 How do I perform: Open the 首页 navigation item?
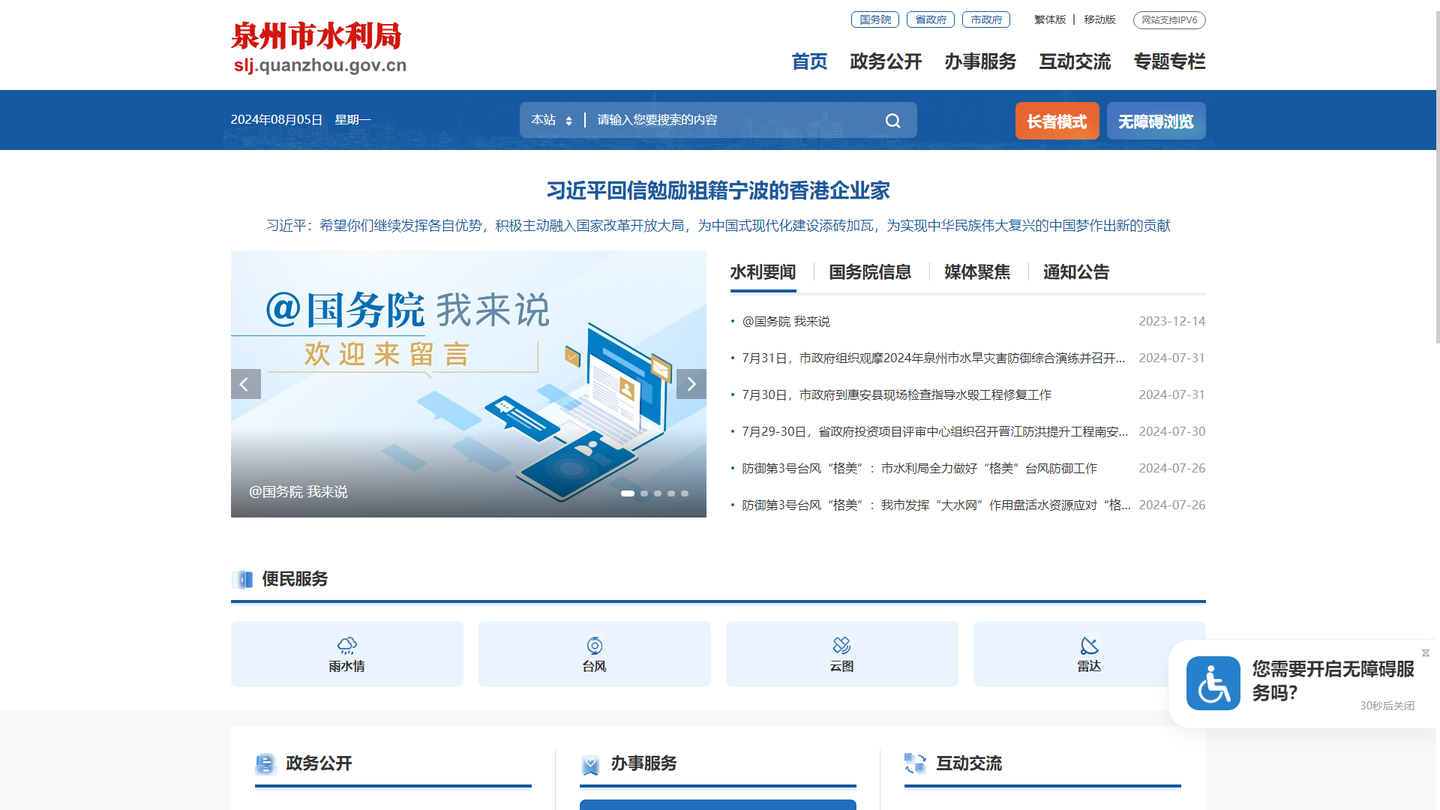pos(810,62)
